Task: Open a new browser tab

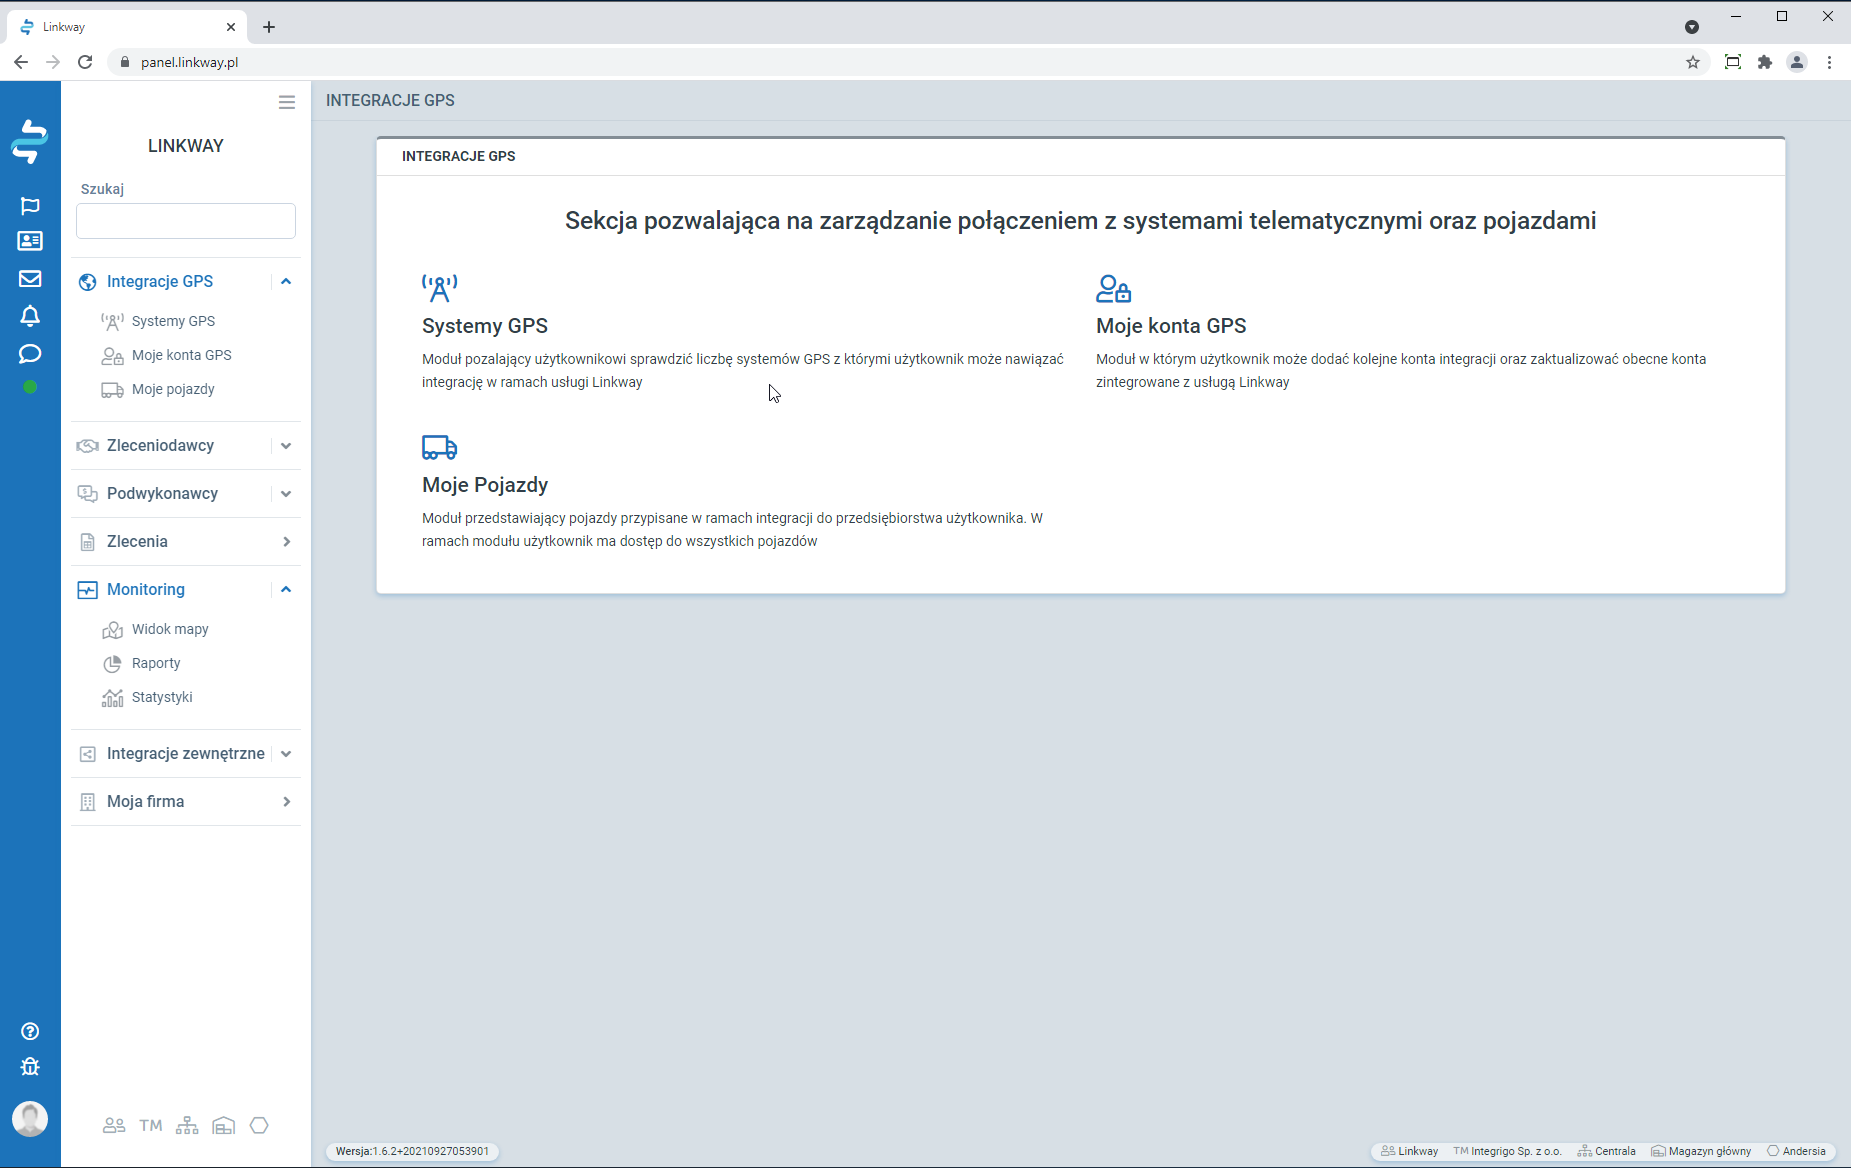Action: (269, 27)
